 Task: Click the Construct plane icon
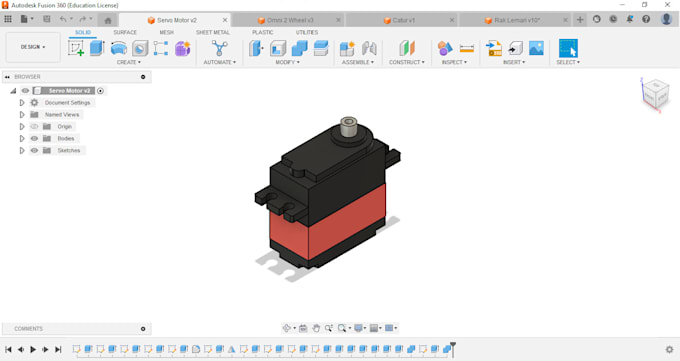407,48
